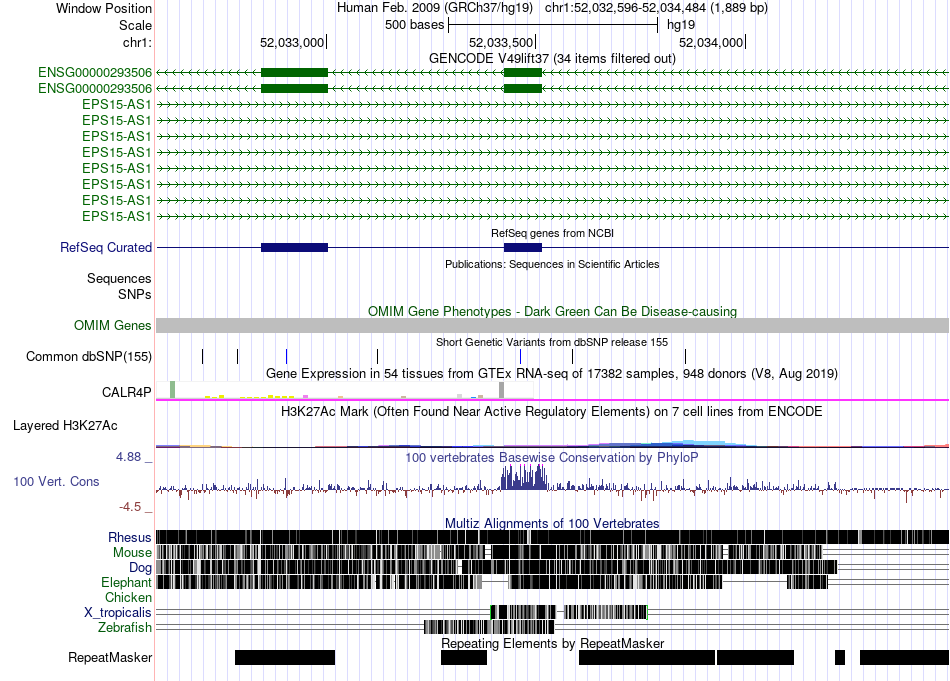
Task: Click the CALR4P expression label
Action: pyautogui.click(x=127, y=393)
